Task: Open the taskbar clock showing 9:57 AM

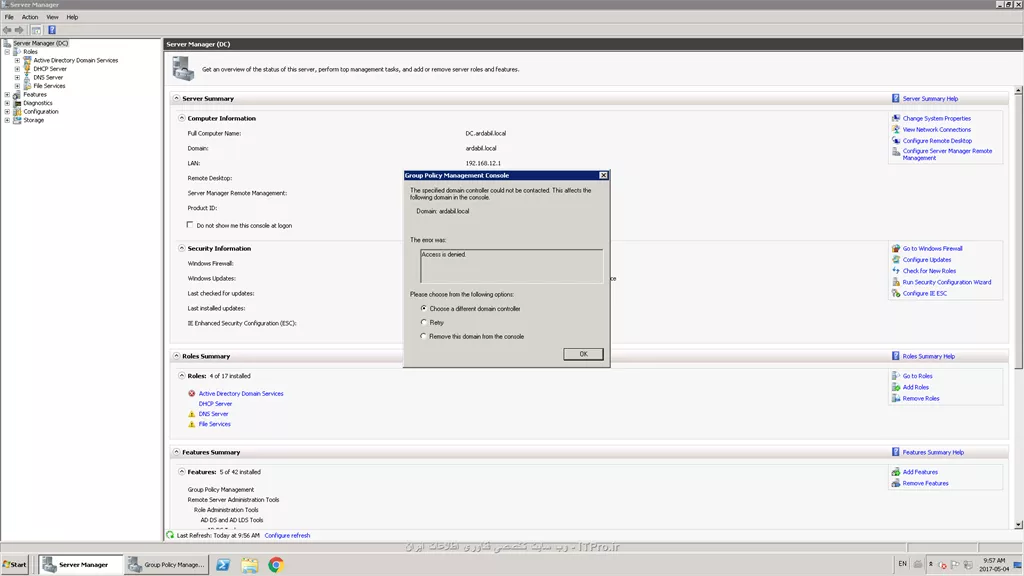Action: (x=994, y=565)
